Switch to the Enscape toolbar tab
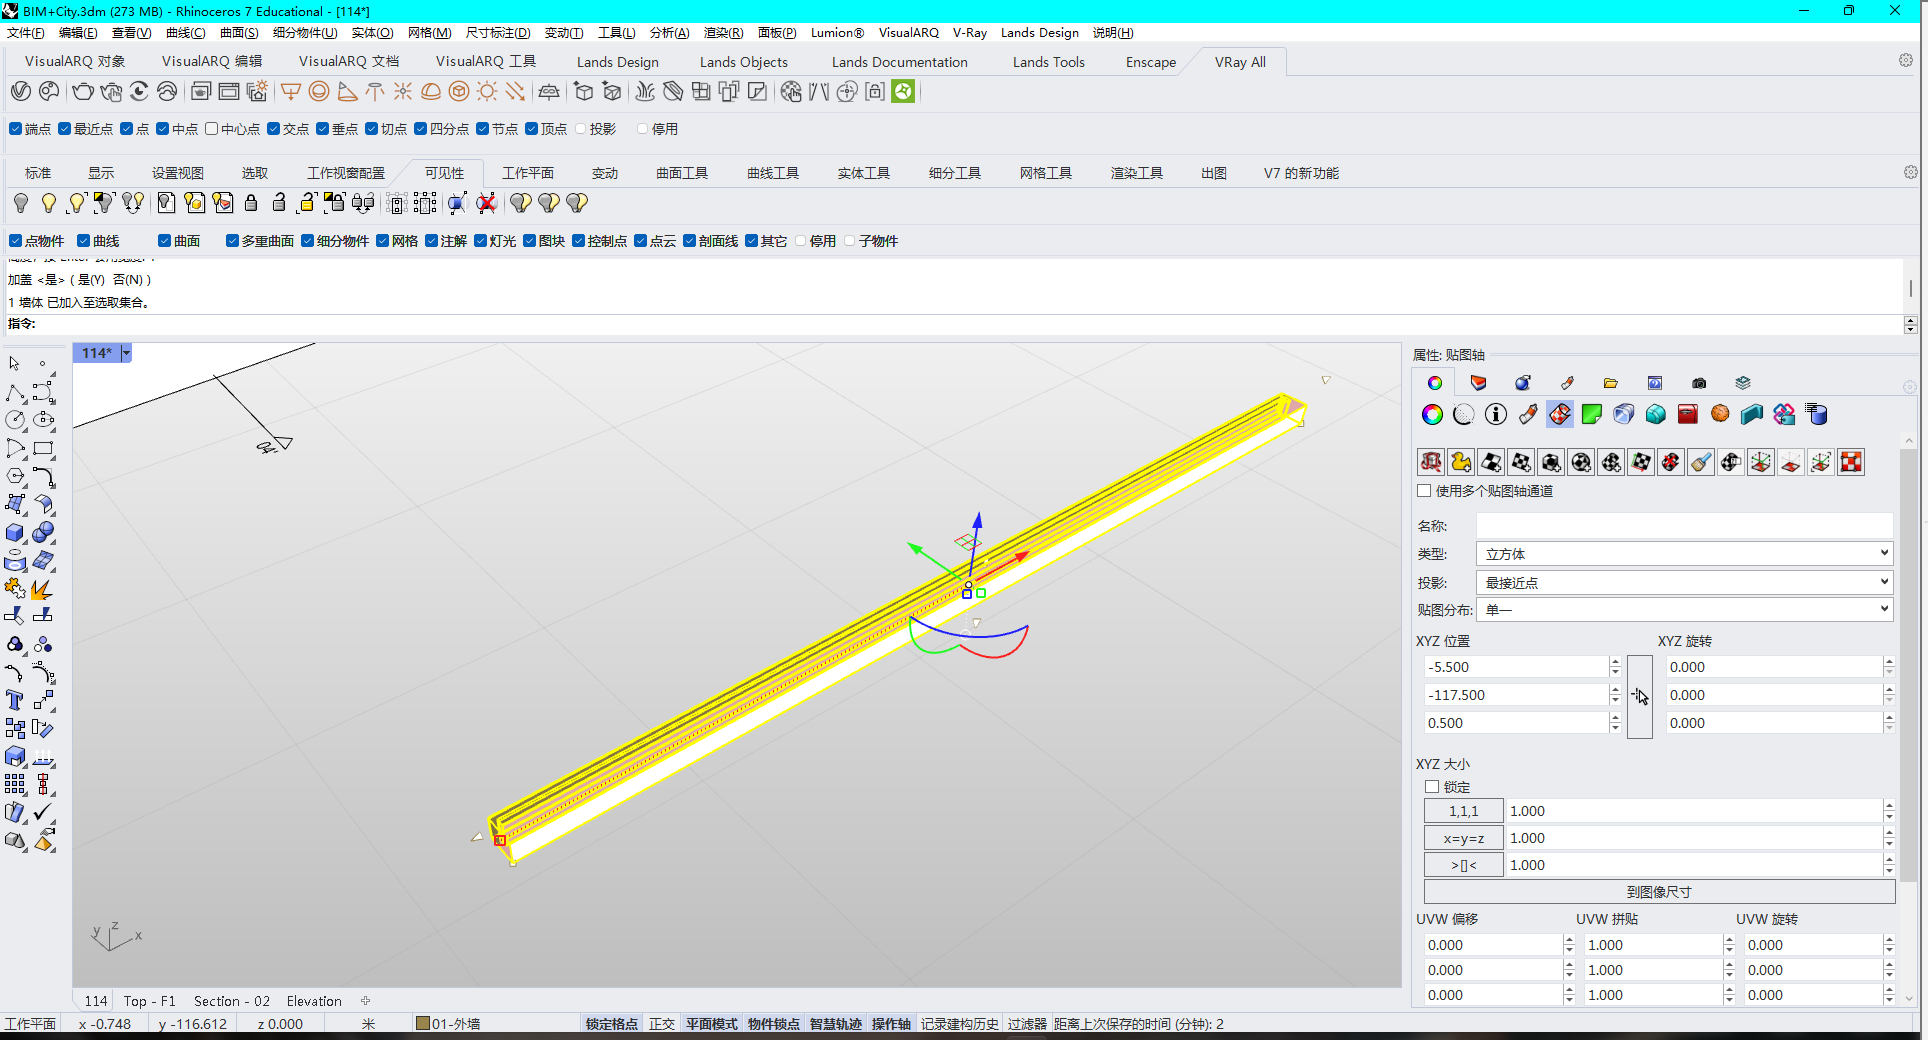 coord(1150,62)
